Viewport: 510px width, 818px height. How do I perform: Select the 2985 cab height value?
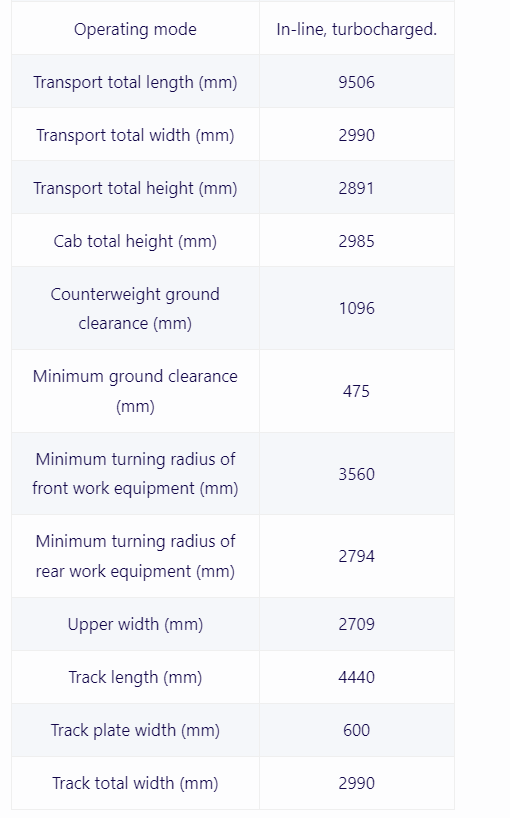point(357,241)
